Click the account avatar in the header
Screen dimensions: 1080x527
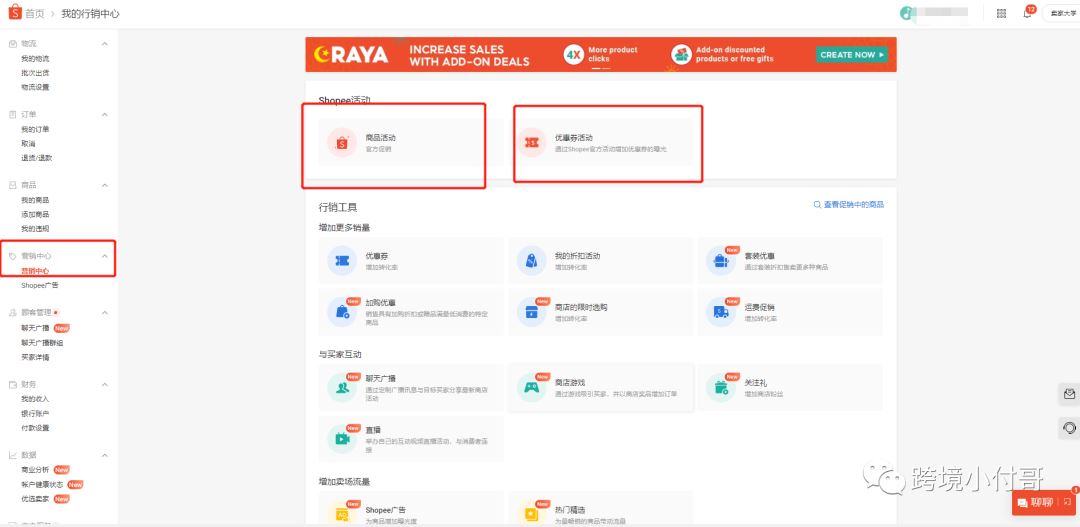click(x=906, y=13)
